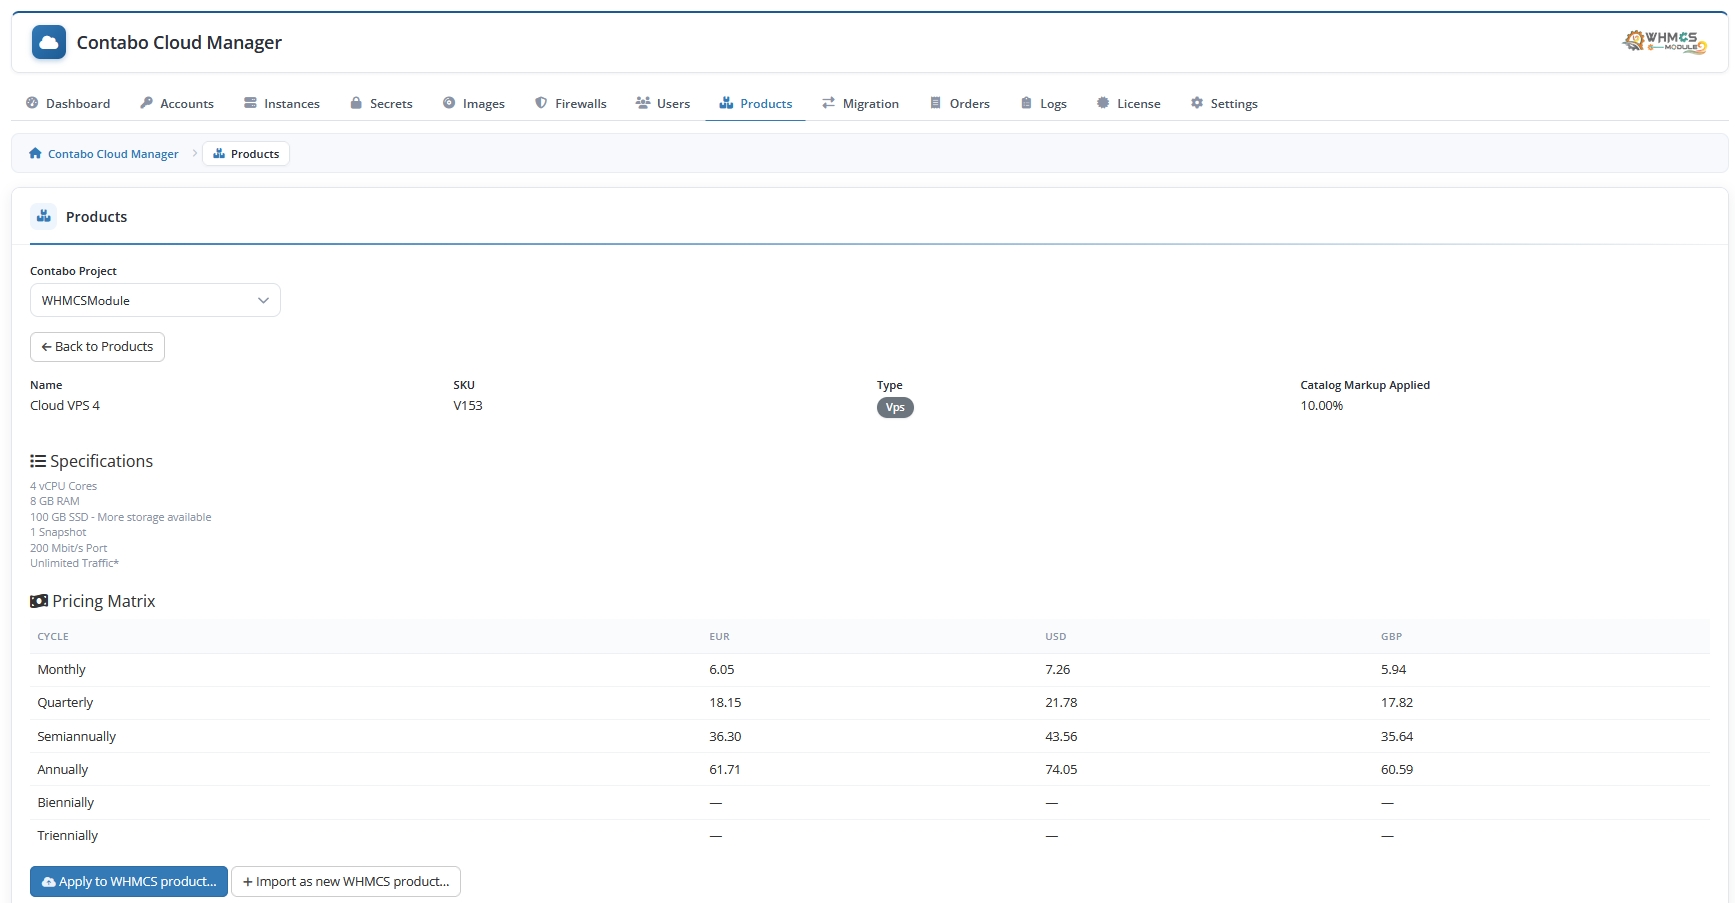Select the Monthly cycle row label
The width and height of the screenshot is (1735, 903).
coord(61,669)
